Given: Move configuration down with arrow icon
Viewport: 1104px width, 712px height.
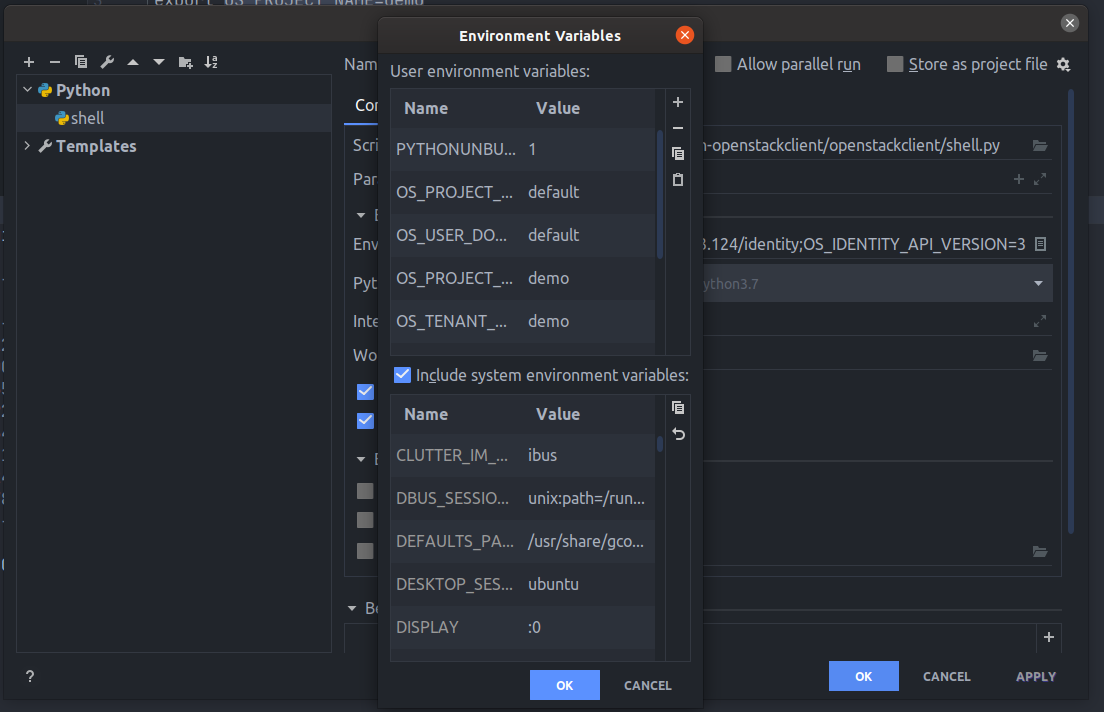Looking at the screenshot, I should 159,62.
